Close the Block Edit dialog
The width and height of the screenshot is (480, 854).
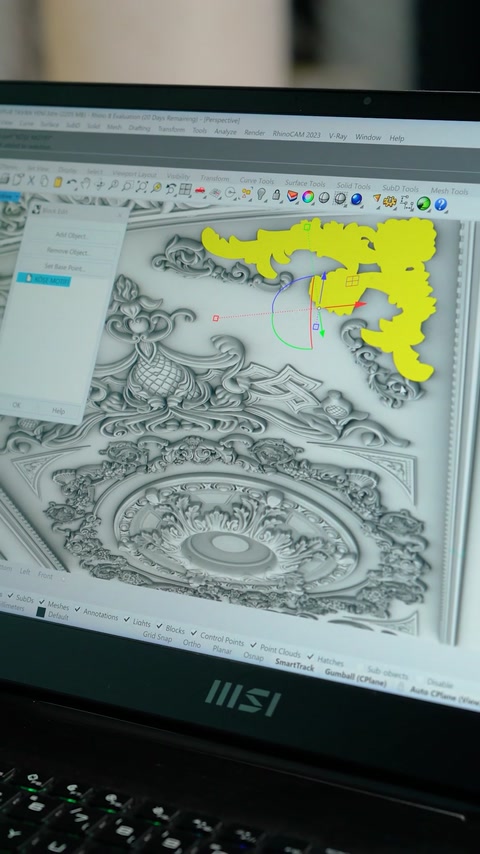tap(120, 216)
